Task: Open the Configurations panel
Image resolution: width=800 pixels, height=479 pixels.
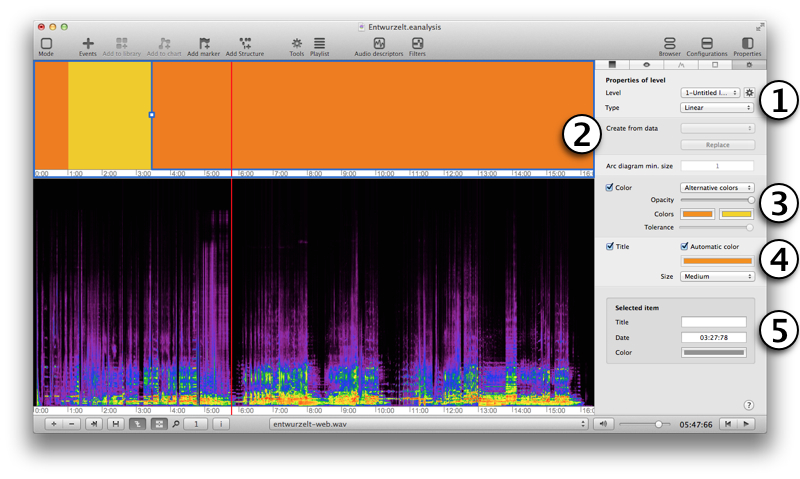Action: (x=707, y=44)
